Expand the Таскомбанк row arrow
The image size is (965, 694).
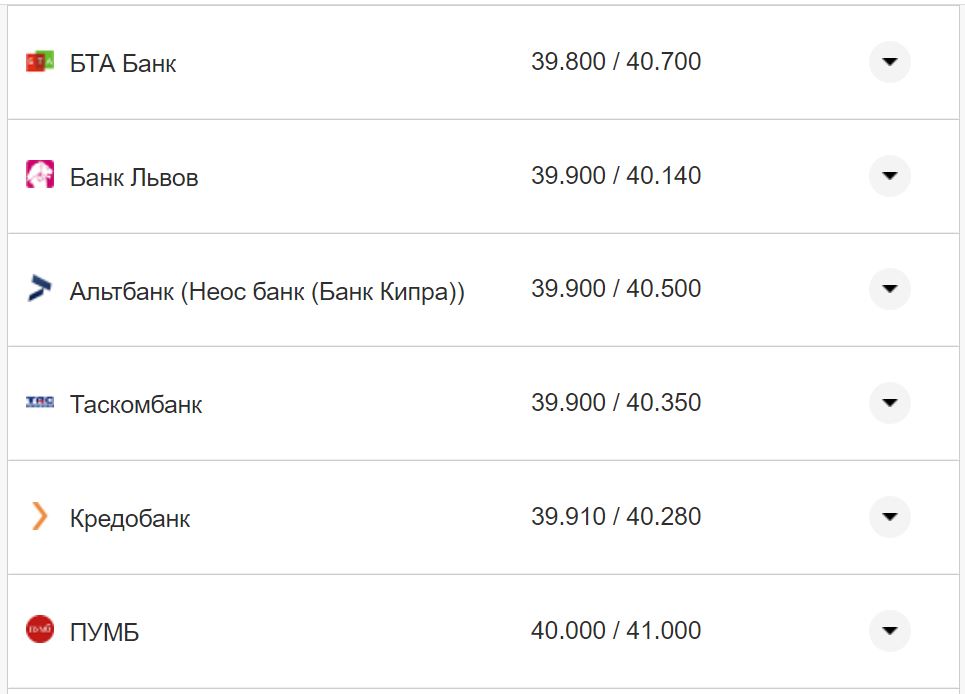[889, 403]
